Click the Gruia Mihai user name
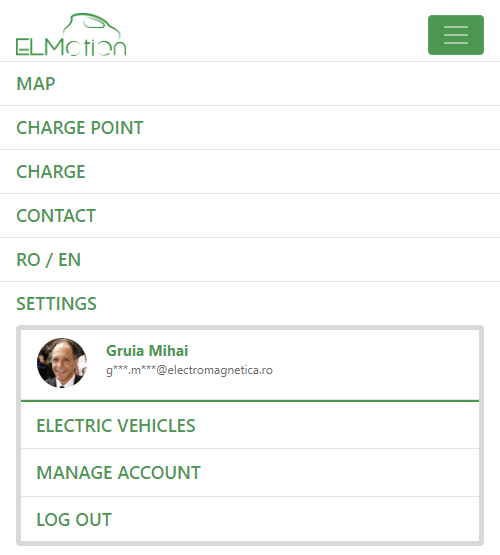Image resolution: width=500 pixels, height=555 pixels. point(147,351)
